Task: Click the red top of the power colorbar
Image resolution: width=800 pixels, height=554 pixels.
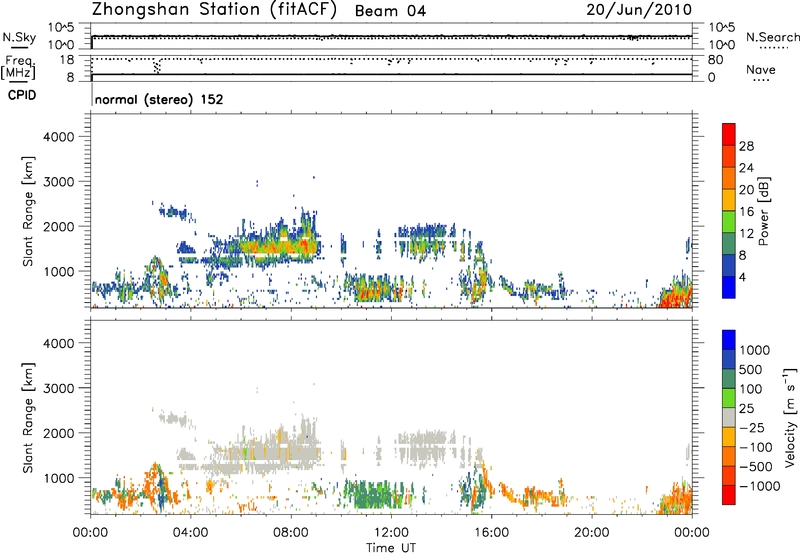Action: tap(729, 132)
